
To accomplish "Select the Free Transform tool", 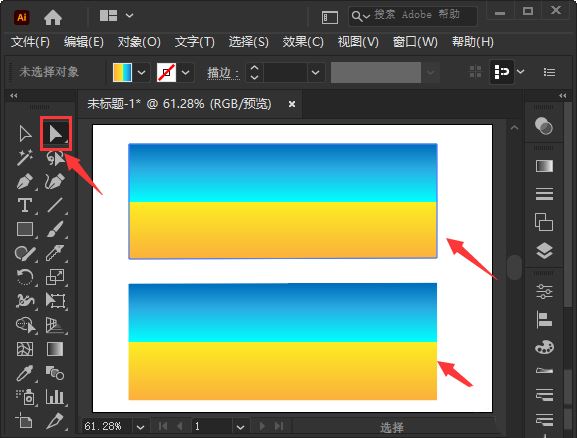I will point(55,301).
